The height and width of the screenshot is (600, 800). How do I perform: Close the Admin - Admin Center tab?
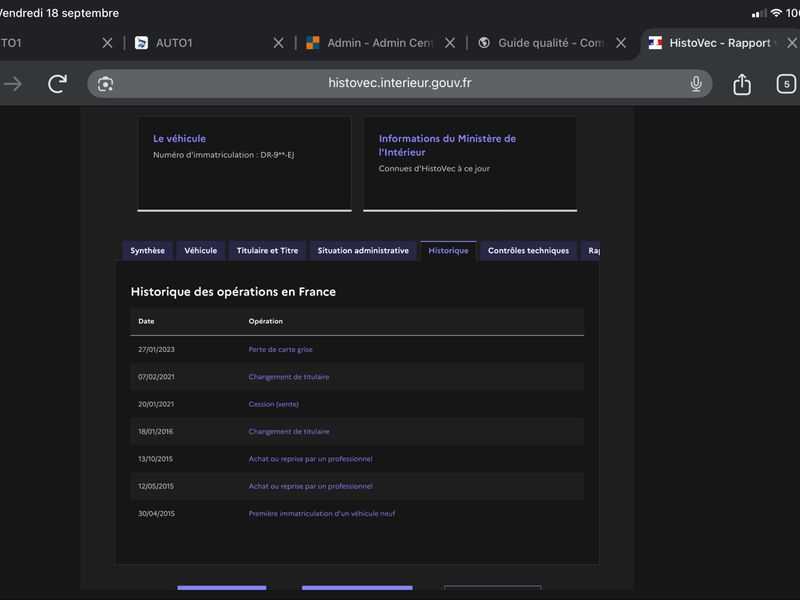pyautogui.click(x=449, y=43)
